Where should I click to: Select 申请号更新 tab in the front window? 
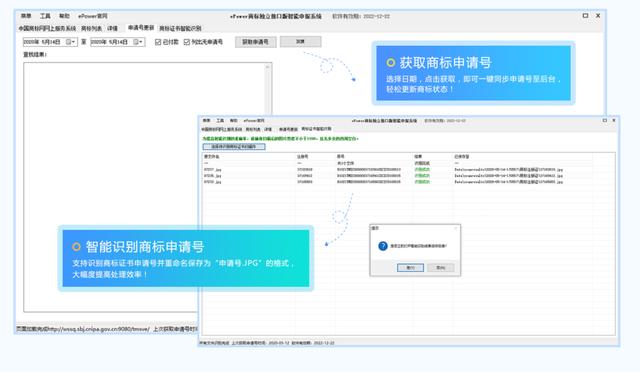(288, 129)
